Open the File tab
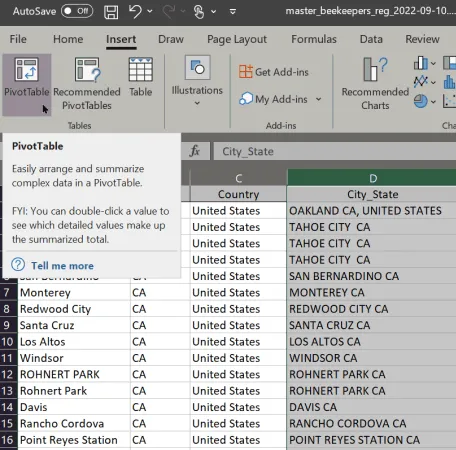 [x=18, y=39]
